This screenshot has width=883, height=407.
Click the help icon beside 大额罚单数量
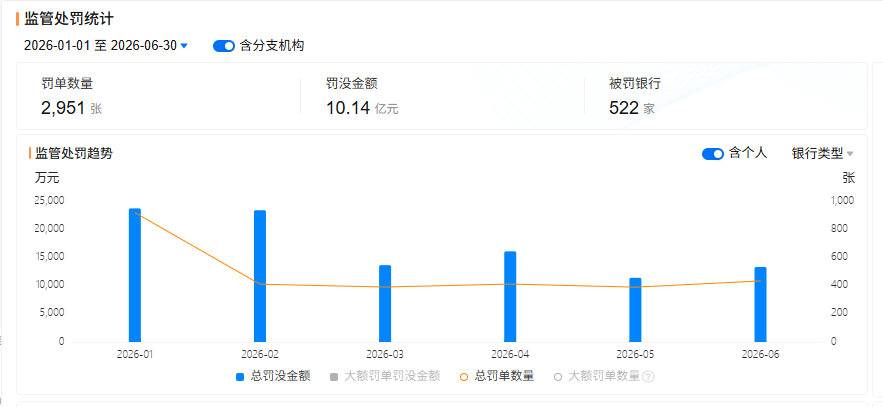click(x=648, y=377)
